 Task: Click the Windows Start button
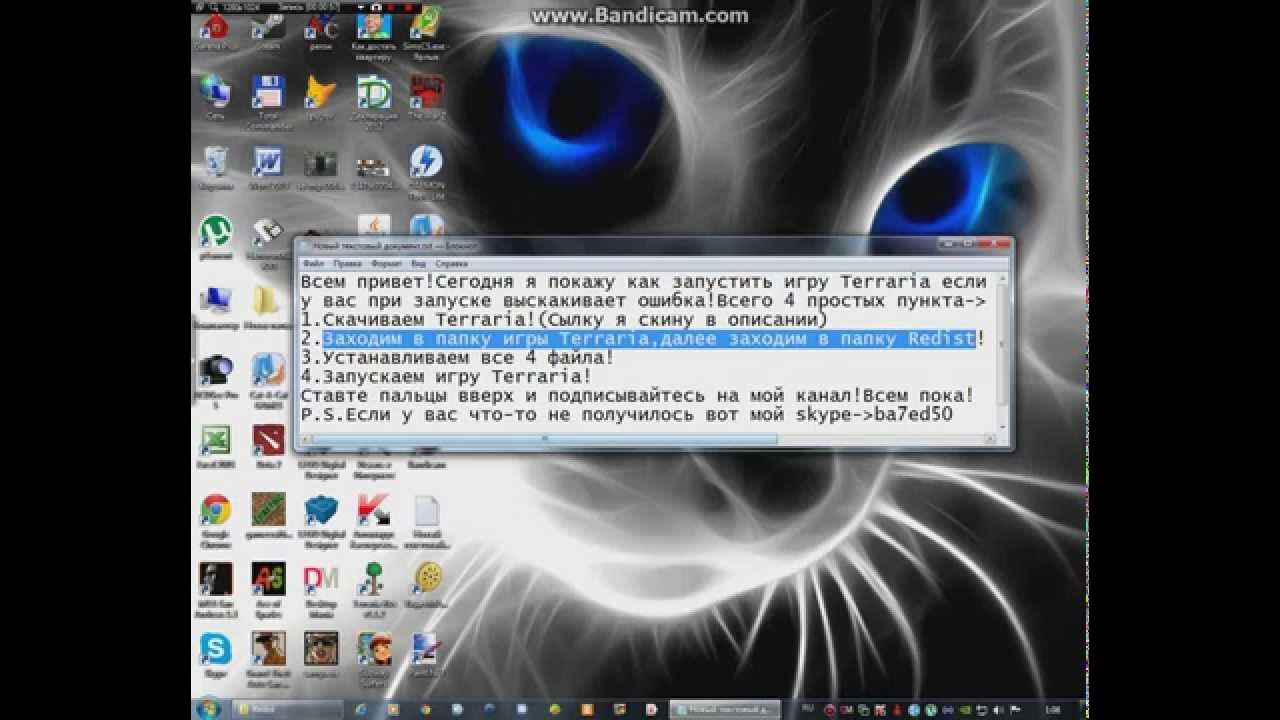click(x=209, y=709)
